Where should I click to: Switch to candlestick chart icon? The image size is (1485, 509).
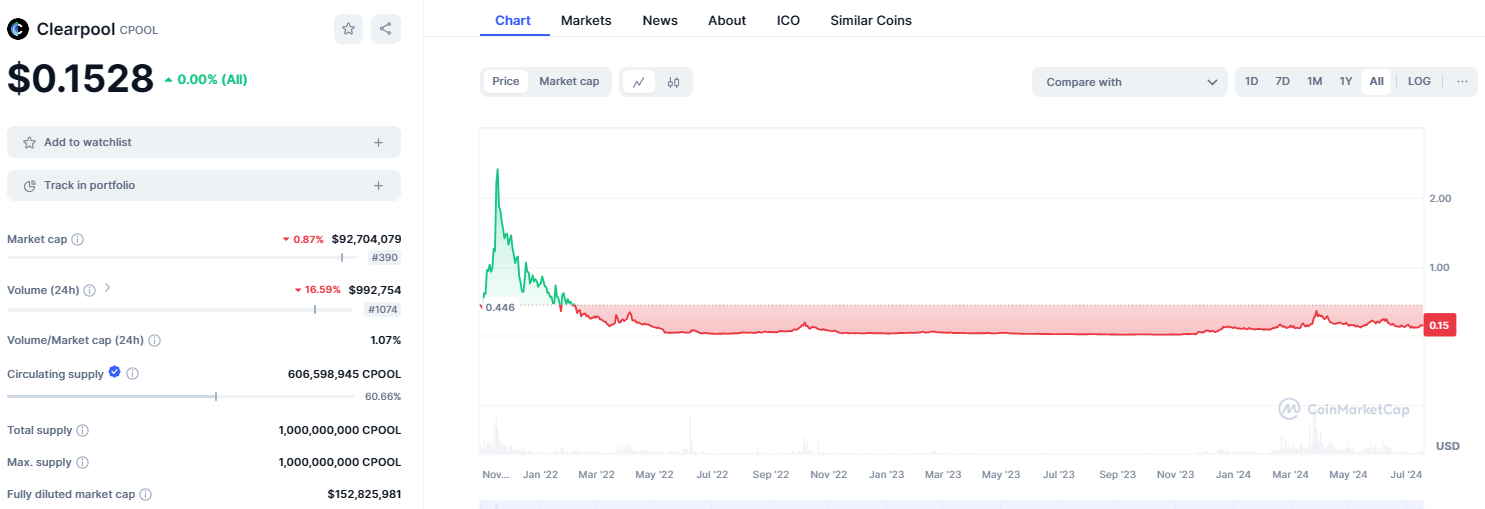[x=673, y=82]
